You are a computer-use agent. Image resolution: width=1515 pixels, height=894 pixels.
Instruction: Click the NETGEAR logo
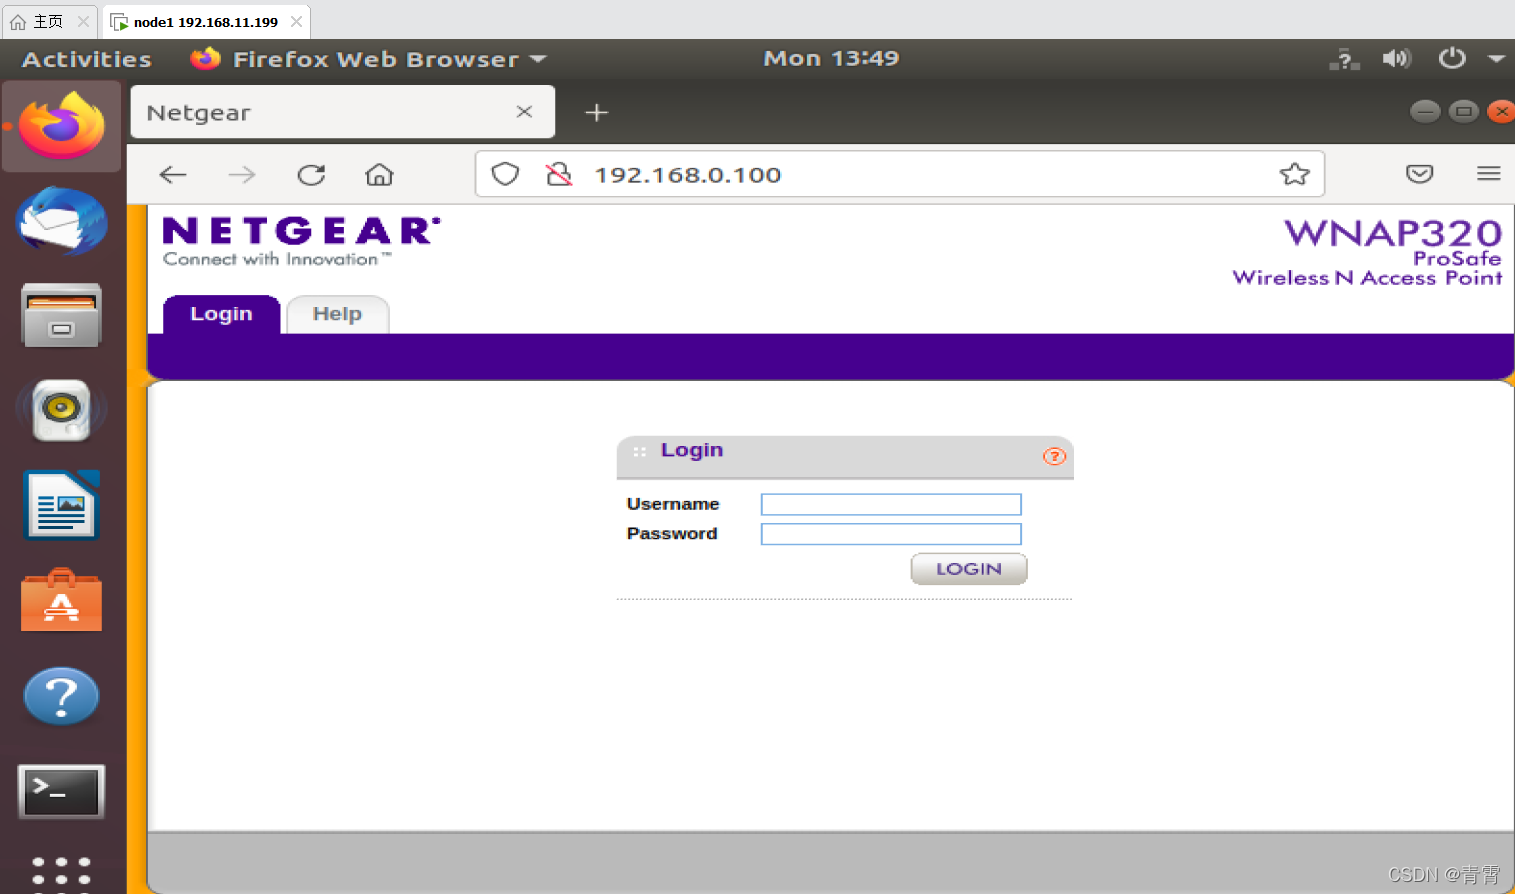pyautogui.click(x=300, y=241)
